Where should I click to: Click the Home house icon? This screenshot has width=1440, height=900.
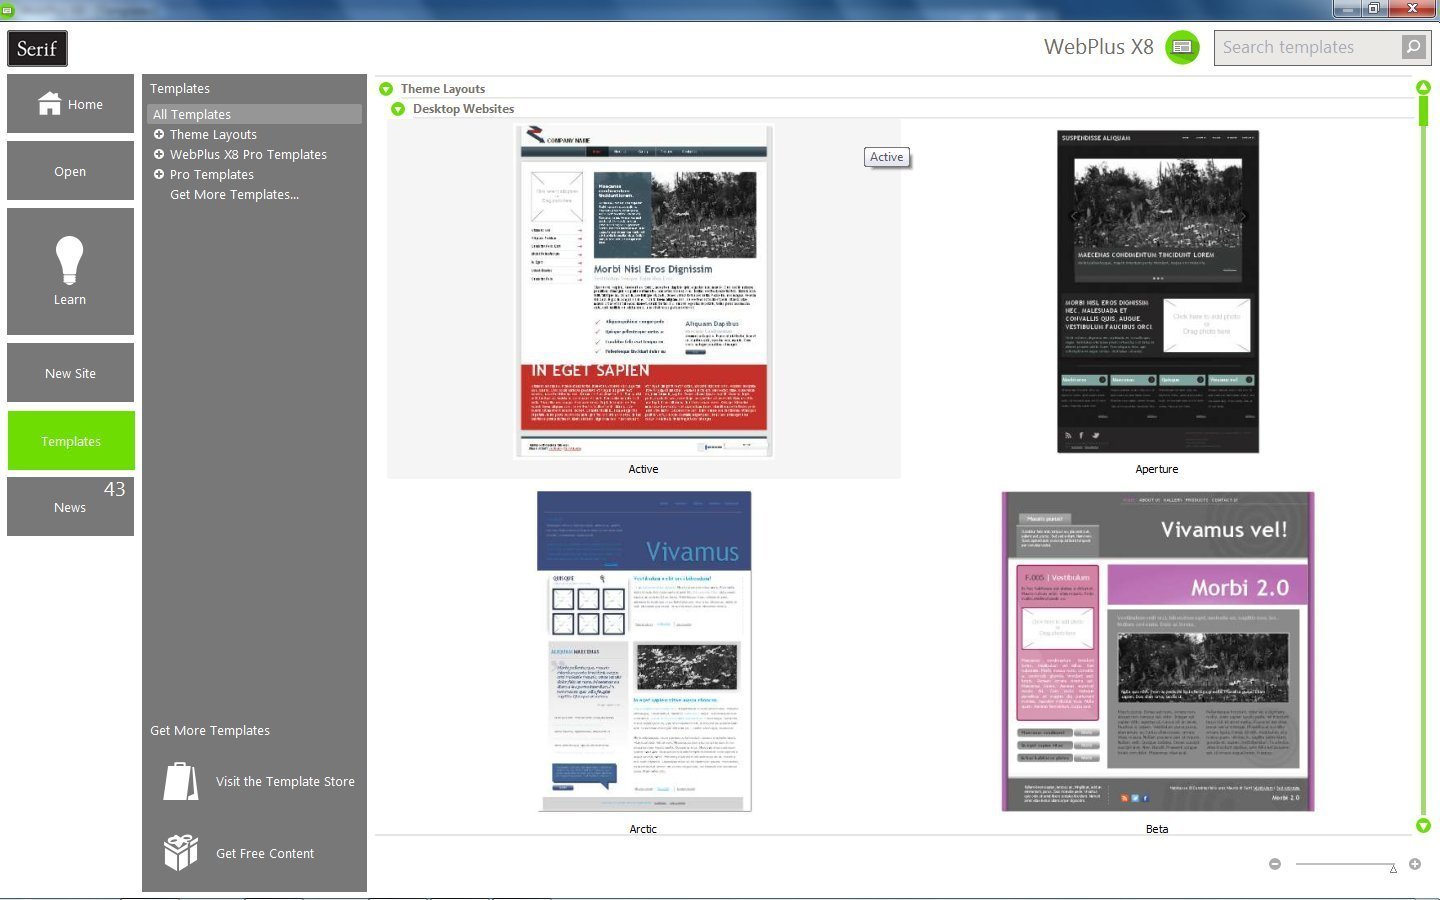pyautogui.click(x=50, y=103)
